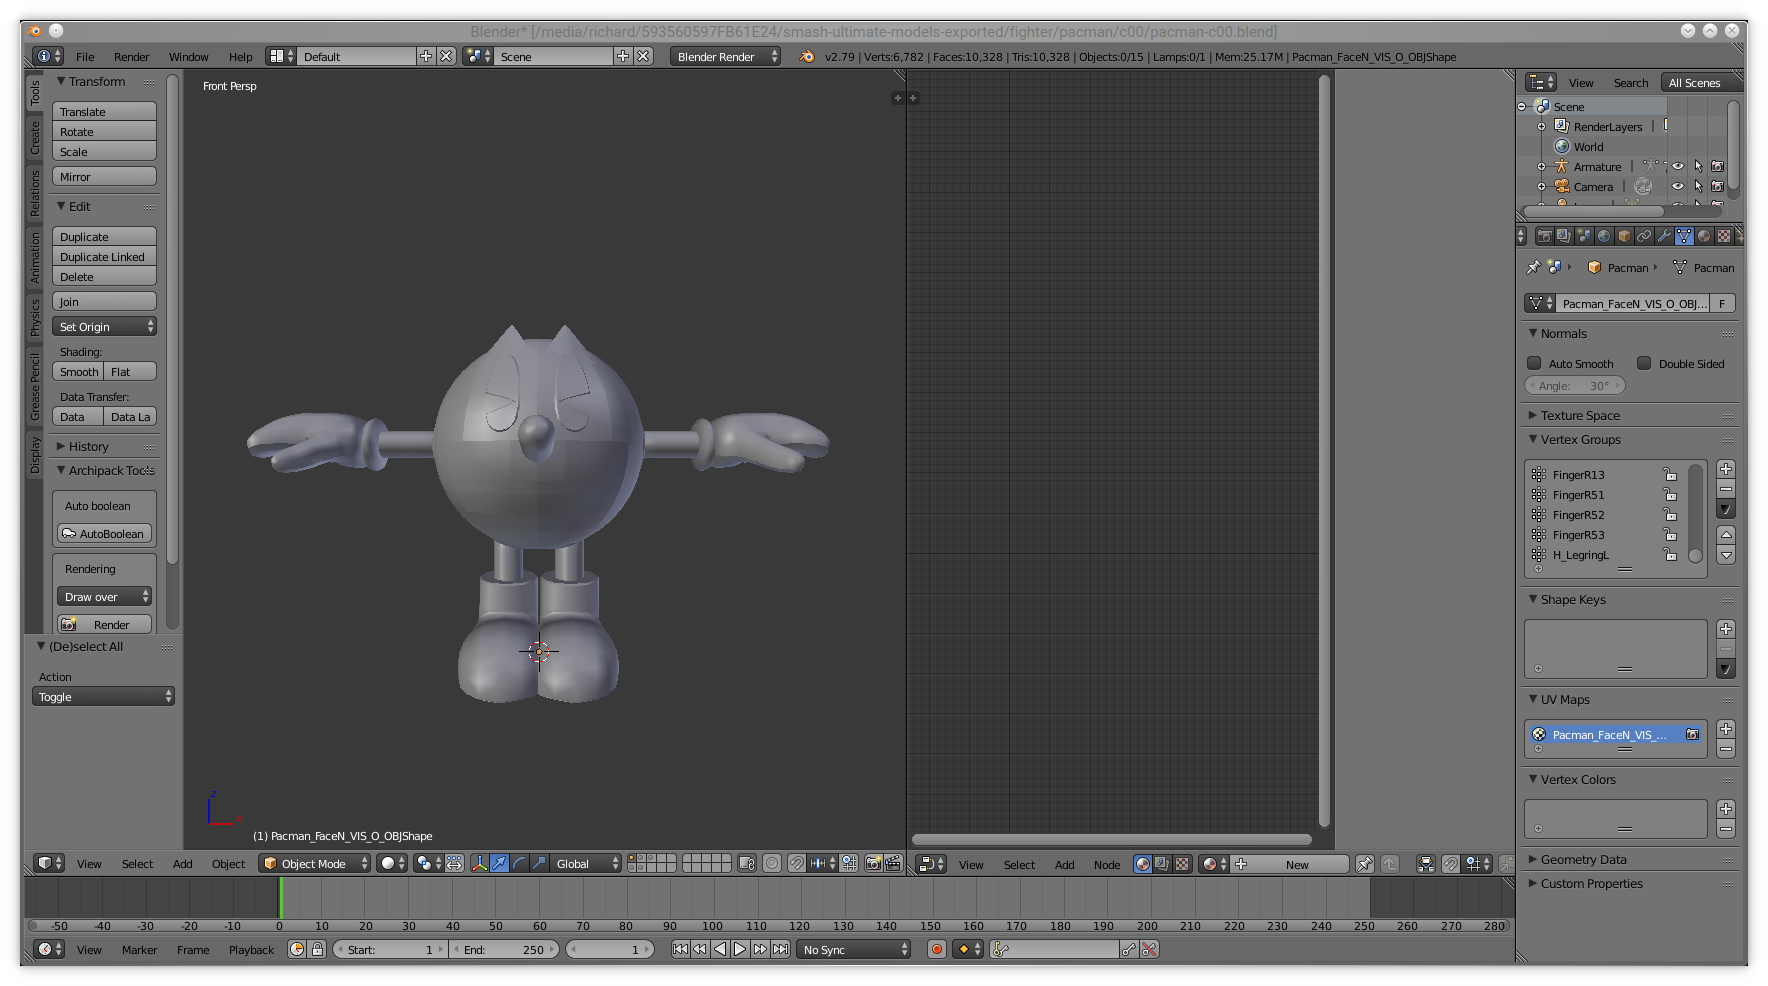
Task: Open the Render properties tab camera icon
Action: (1544, 236)
